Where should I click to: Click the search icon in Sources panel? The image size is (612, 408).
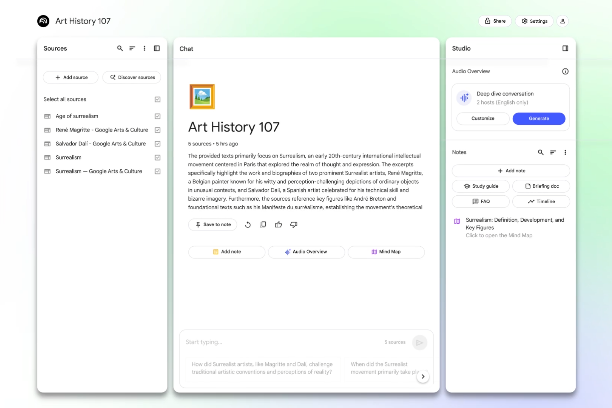[120, 48]
